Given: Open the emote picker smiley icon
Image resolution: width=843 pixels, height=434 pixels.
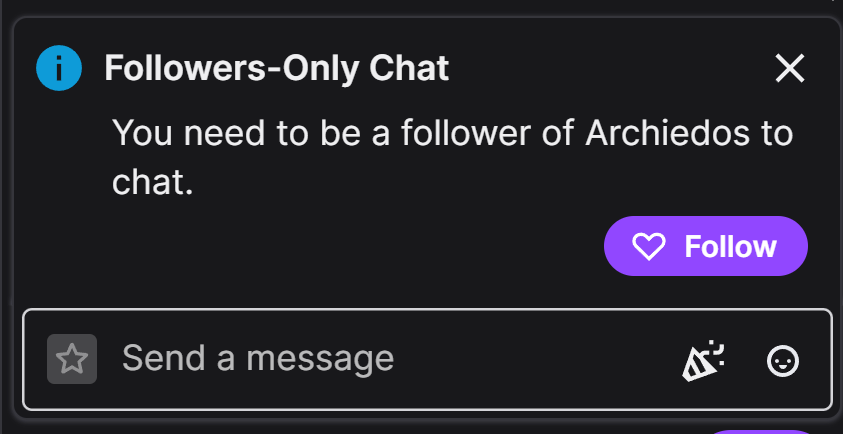Looking at the screenshot, I should [783, 360].
